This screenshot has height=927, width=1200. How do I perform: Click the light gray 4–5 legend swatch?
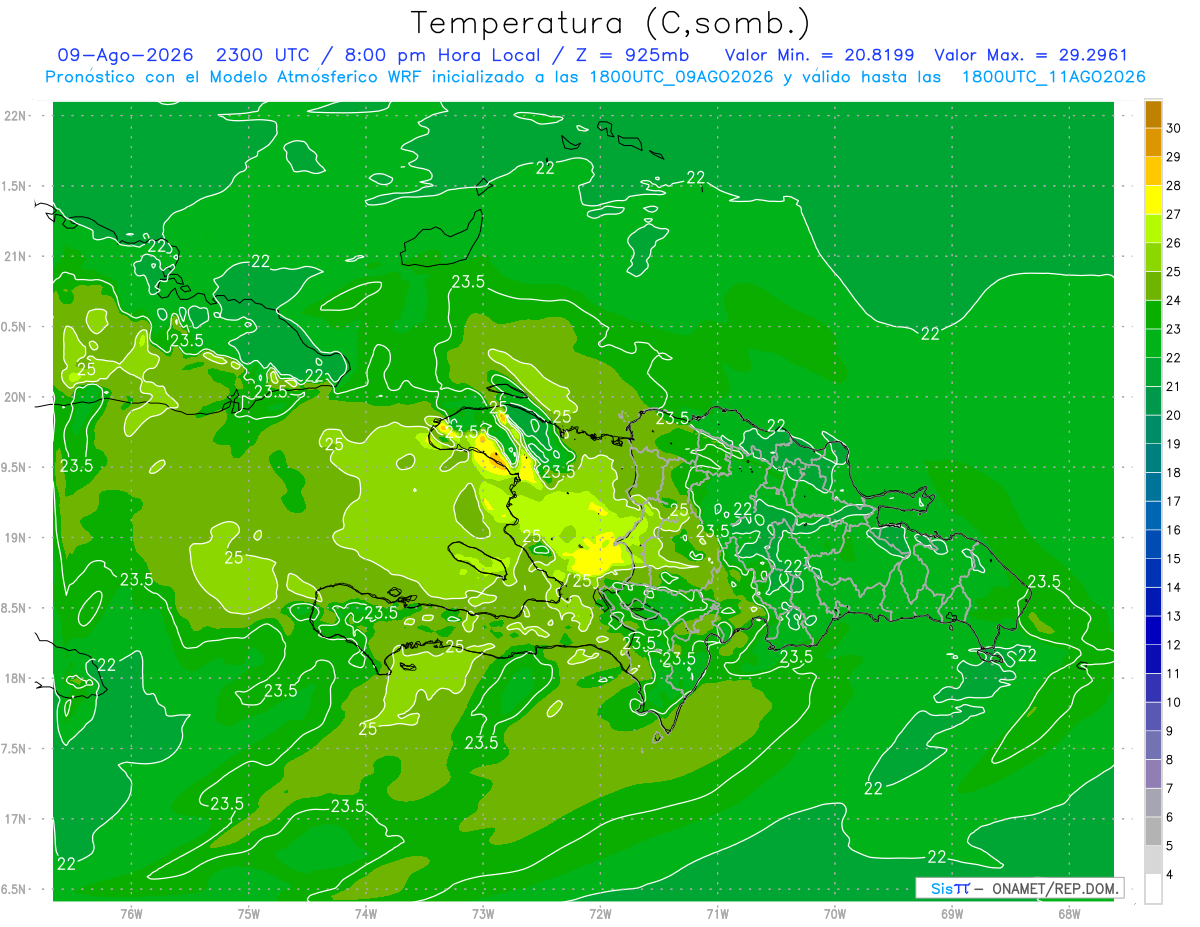[1153, 860]
